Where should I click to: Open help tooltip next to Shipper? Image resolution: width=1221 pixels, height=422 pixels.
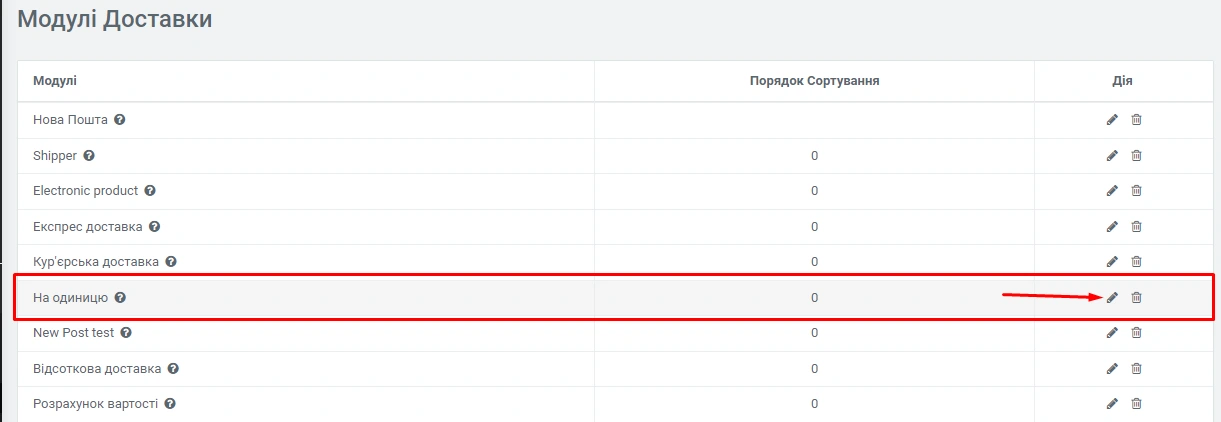coord(89,156)
